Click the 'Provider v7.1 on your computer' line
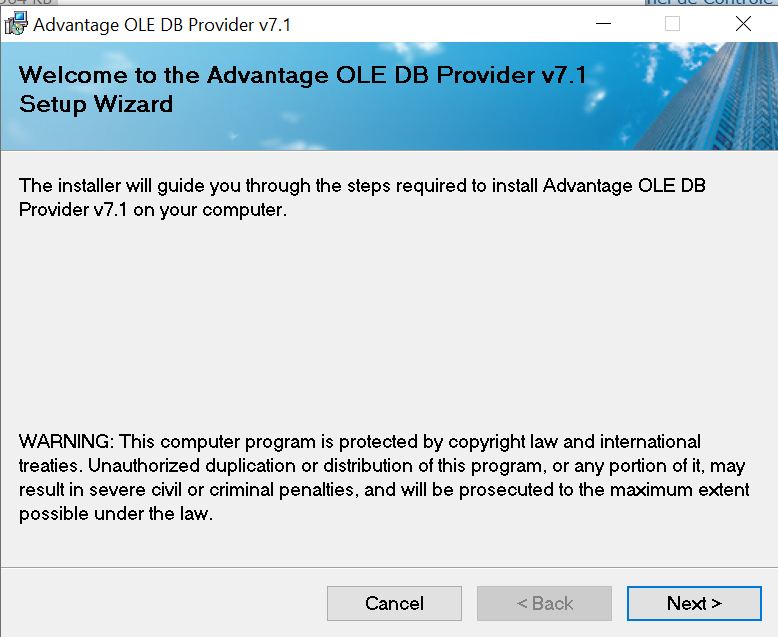The width and height of the screenshot is (778, 637). click(153, 211)
